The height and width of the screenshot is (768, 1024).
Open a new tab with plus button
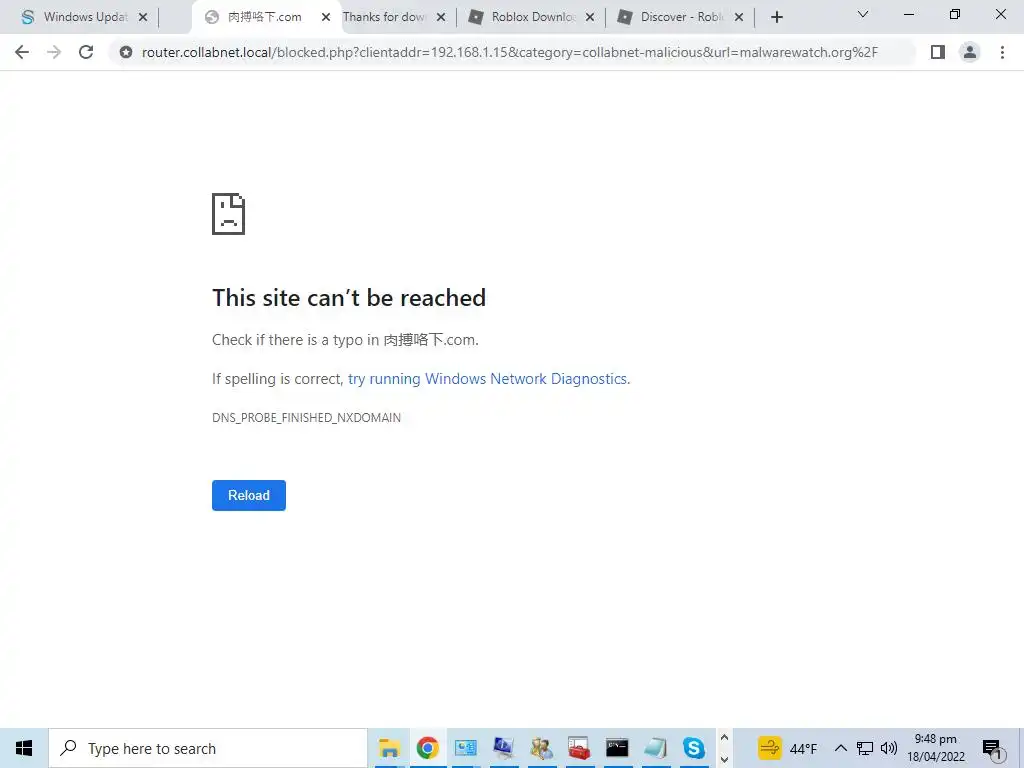tap(776, 18)
